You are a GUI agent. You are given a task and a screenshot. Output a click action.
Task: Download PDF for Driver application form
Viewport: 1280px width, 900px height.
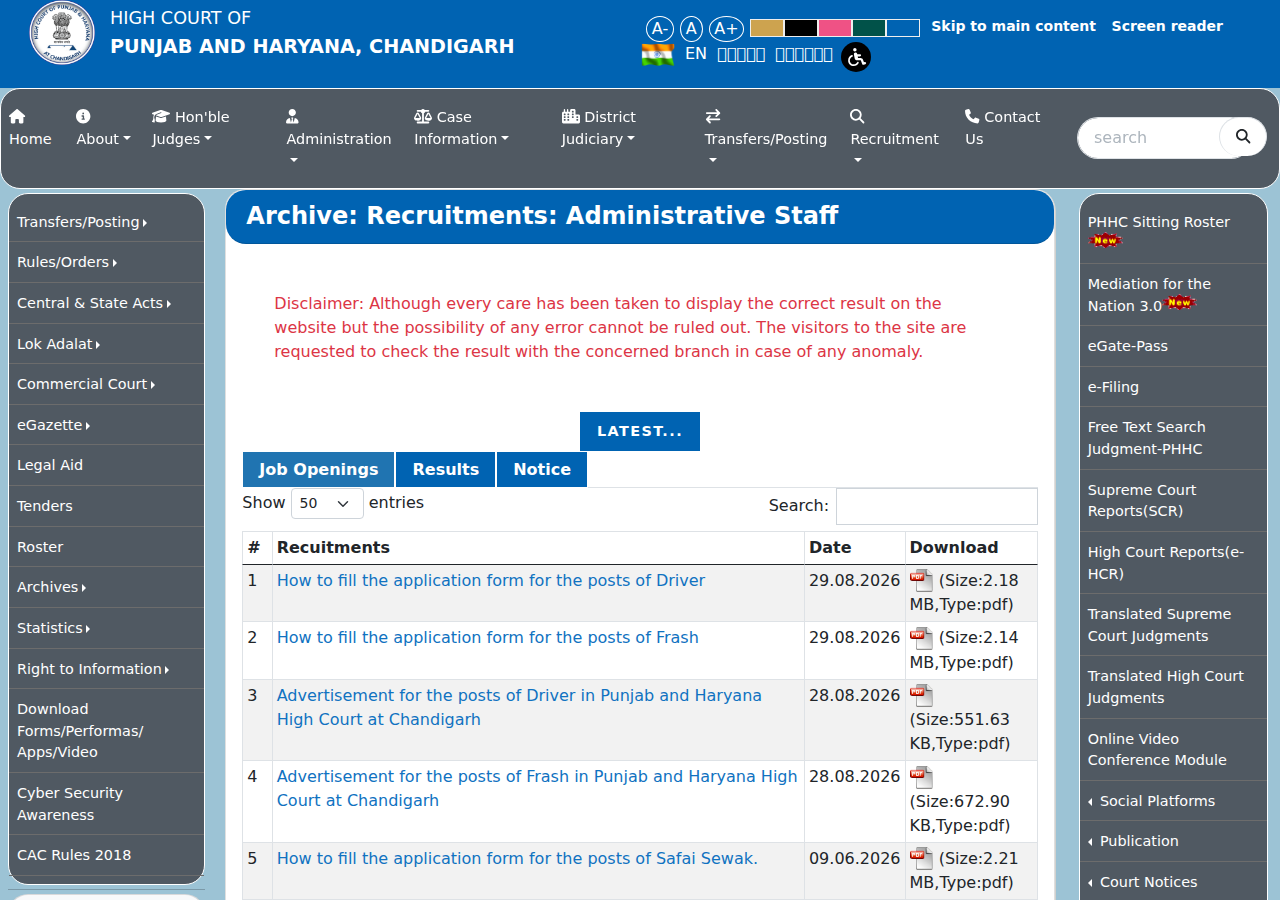[921, 580]
